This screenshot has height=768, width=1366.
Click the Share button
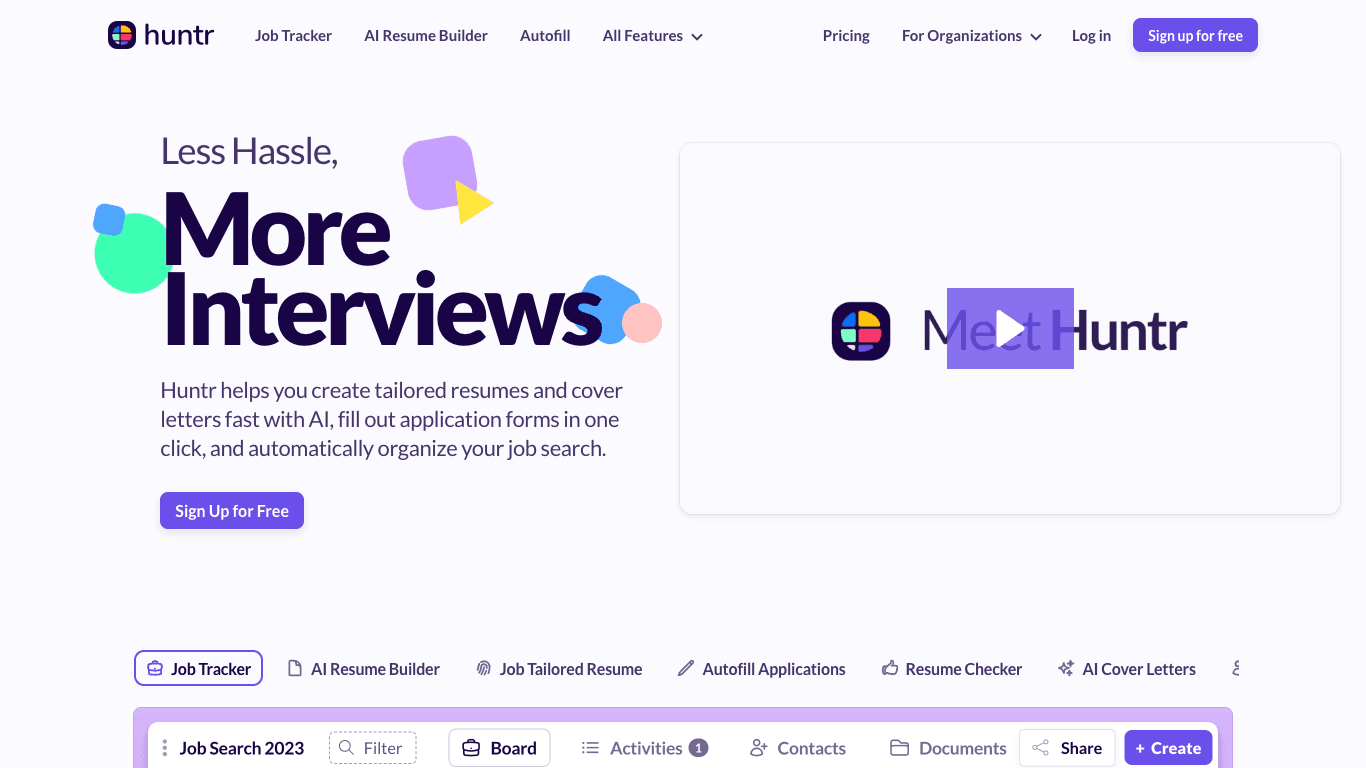coord(1067,748)
